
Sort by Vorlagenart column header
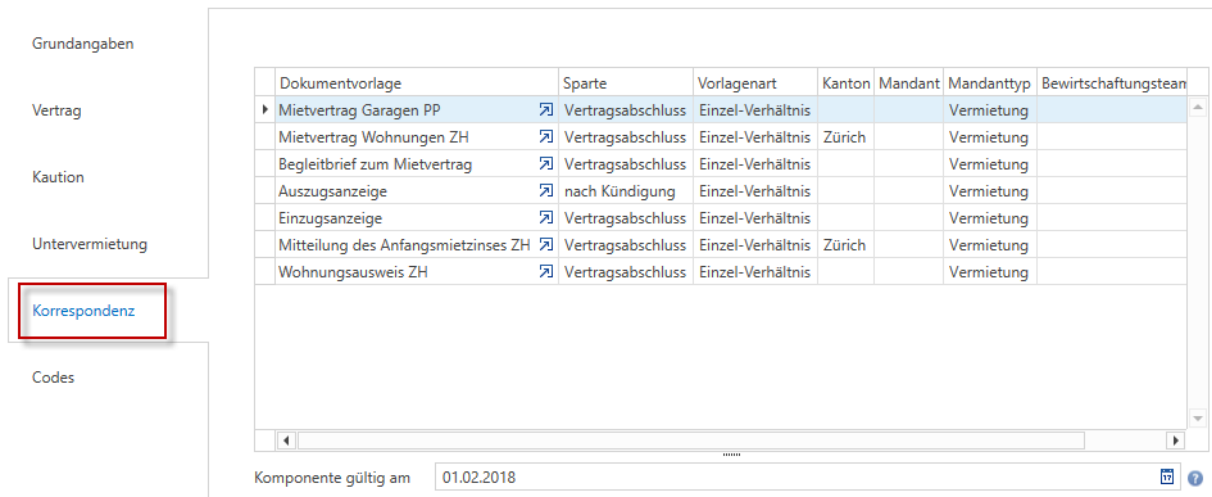pos(755,83)
